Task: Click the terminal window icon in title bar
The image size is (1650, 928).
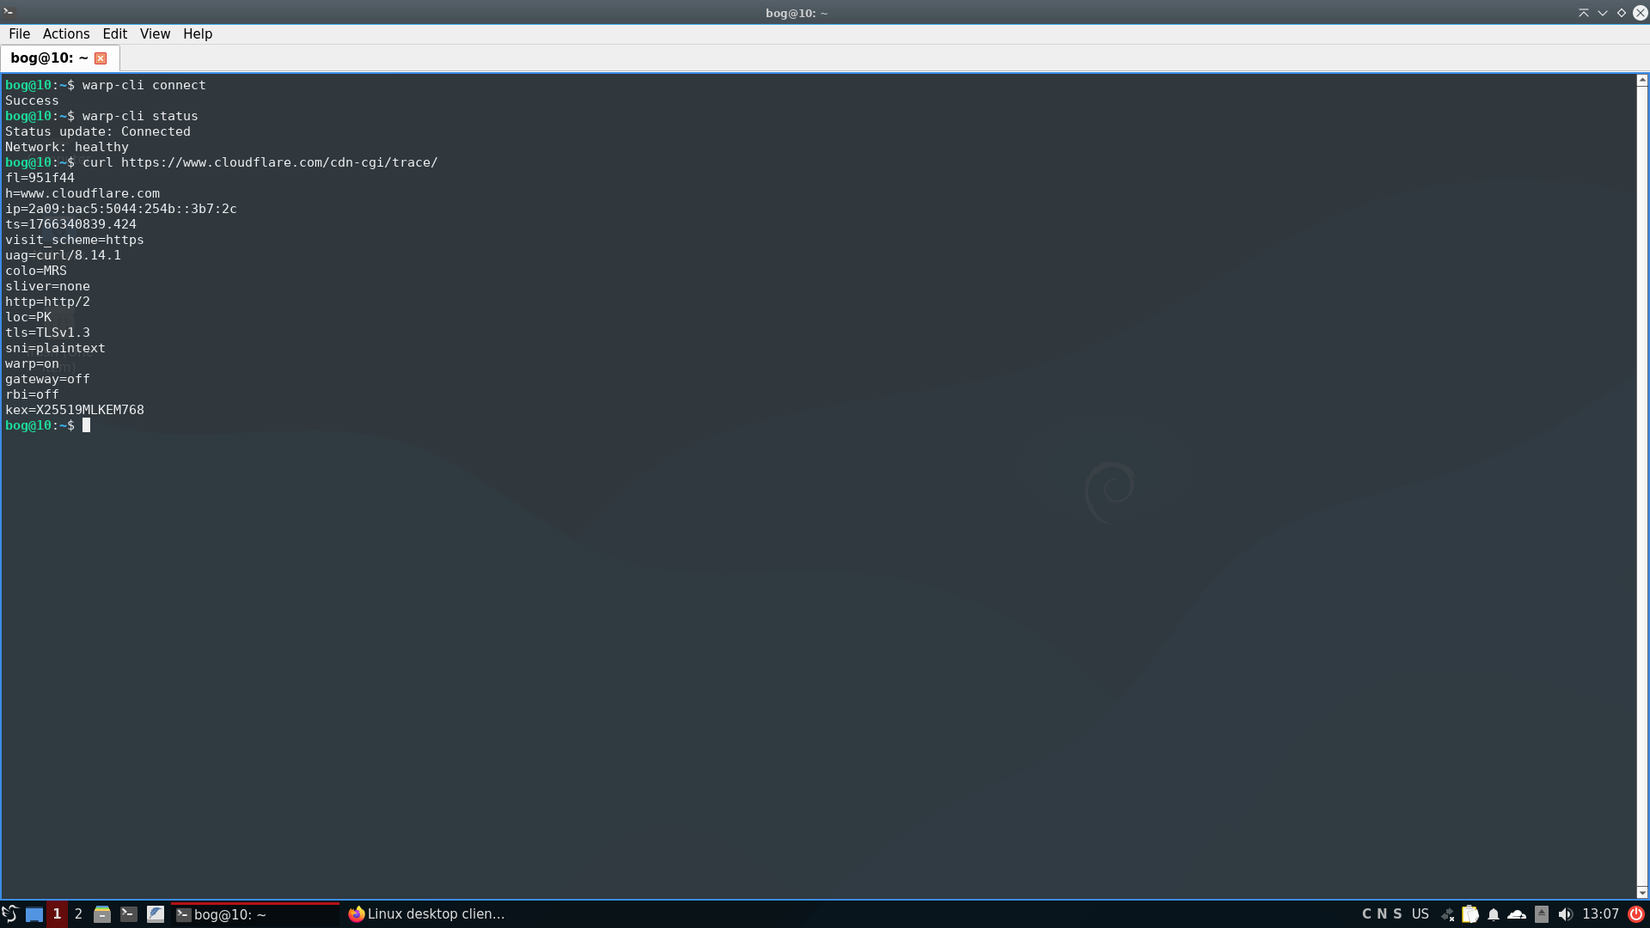Action: tap(9, 12)
